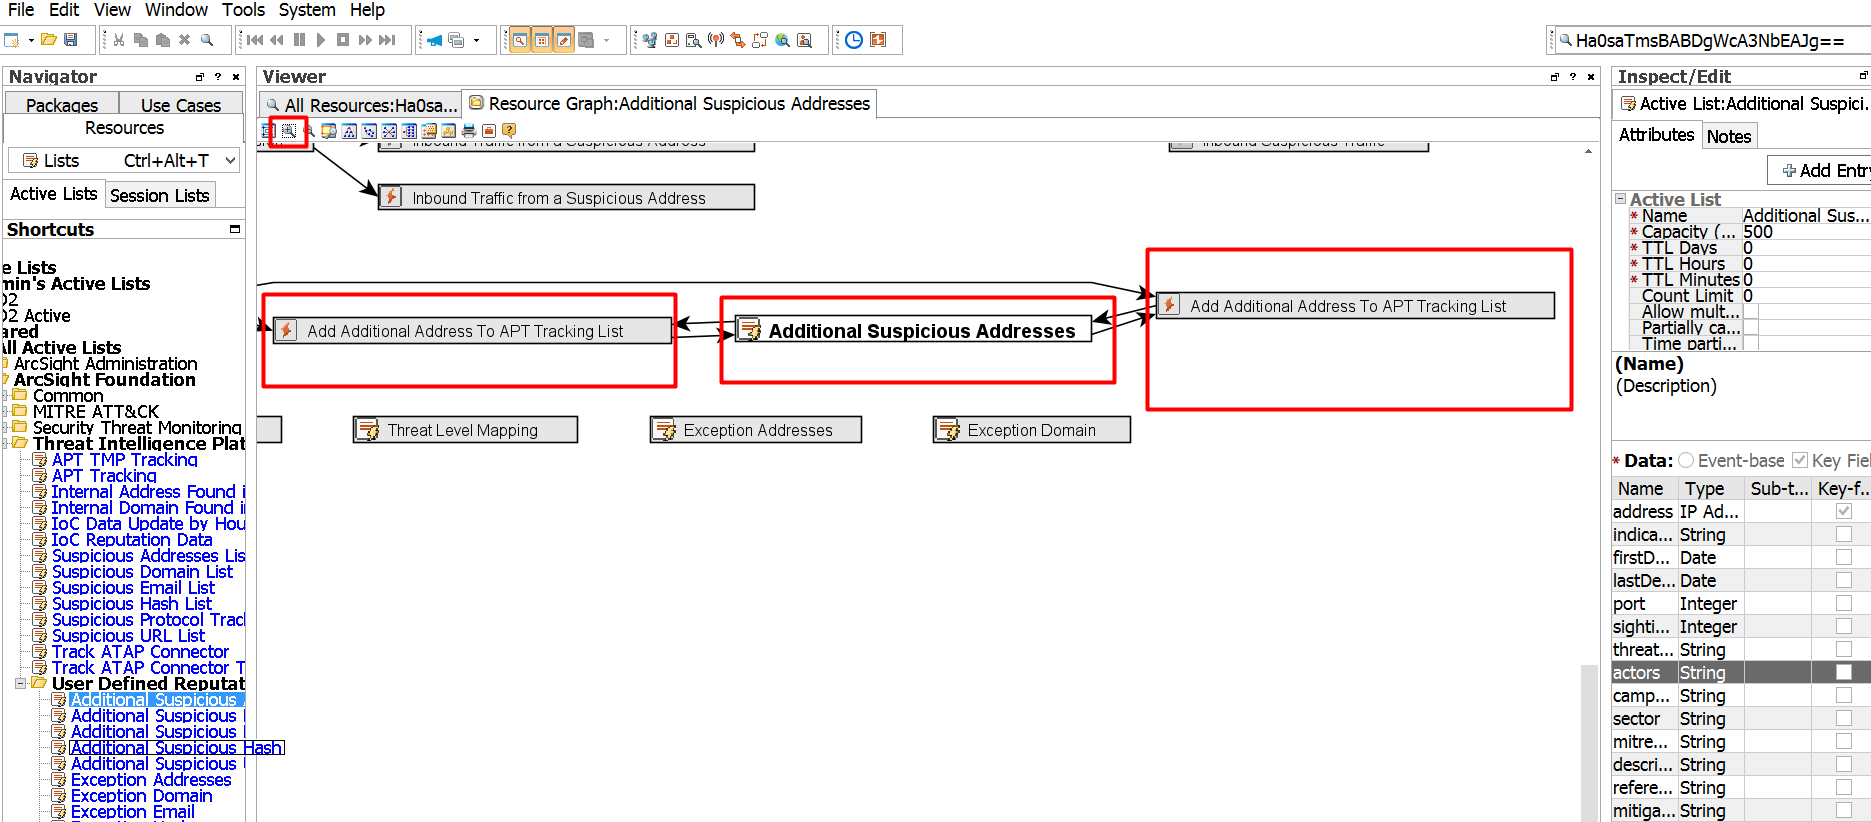Toggle the key-field checkbox for the actors row
The height and width of the screenshot is (822, 1871).
(1844, 672)
